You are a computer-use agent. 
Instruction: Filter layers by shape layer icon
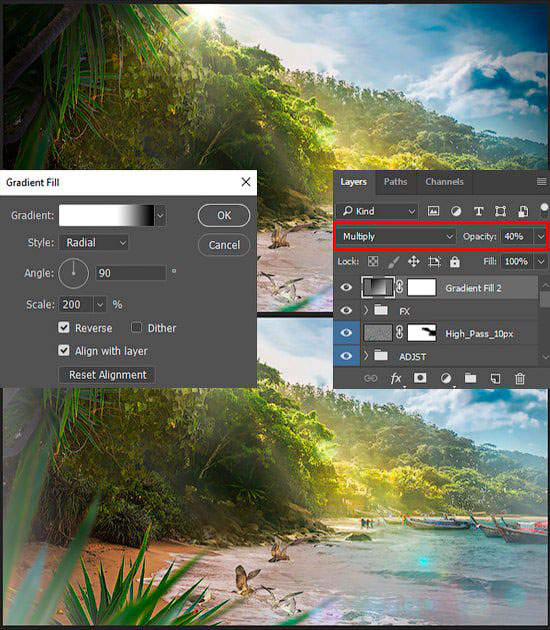500,211
